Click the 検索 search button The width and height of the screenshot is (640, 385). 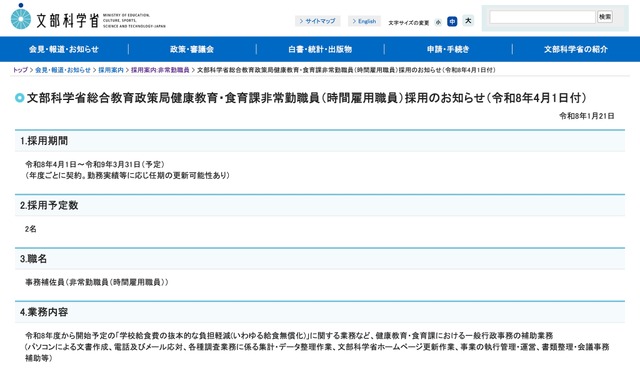605,17
